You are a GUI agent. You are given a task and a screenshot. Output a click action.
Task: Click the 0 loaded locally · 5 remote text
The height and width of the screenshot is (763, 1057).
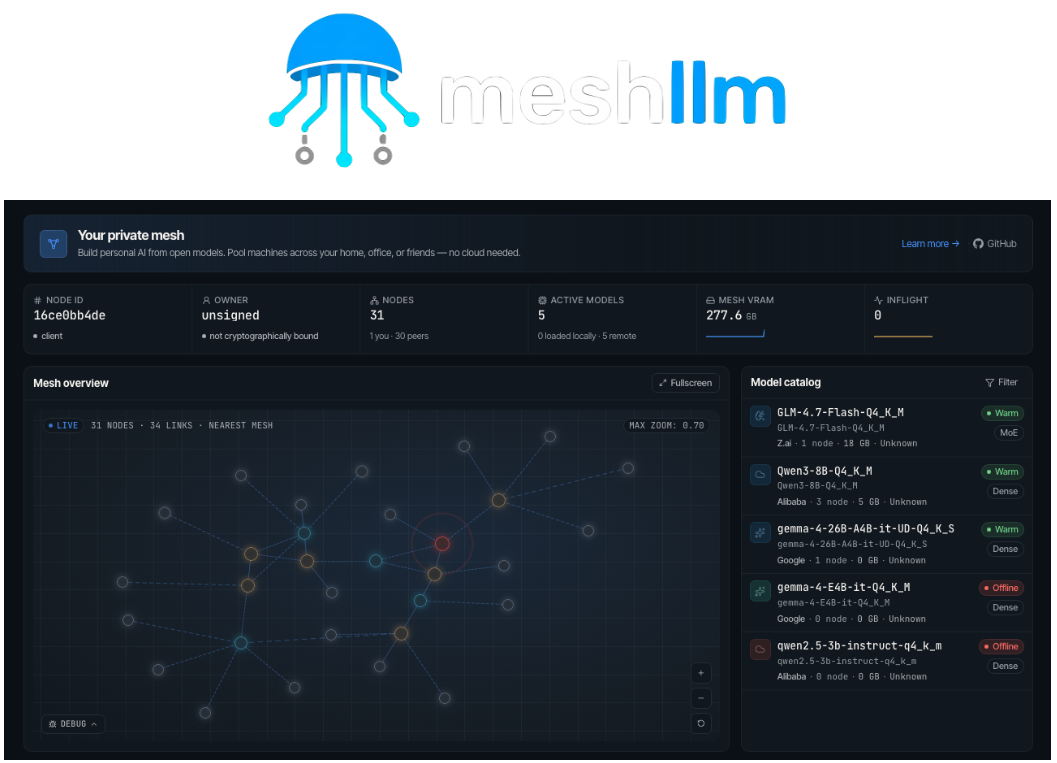tap(586, 336)
